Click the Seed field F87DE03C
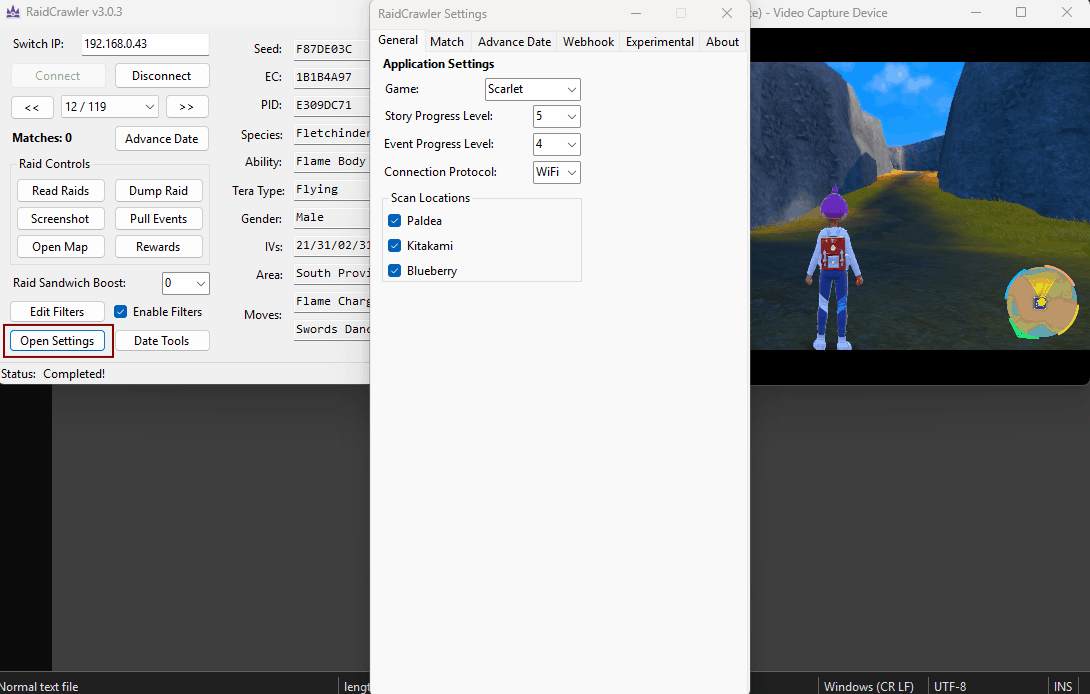The height and width of the screenshot is (694, 1090). click(x=332, y=49)
